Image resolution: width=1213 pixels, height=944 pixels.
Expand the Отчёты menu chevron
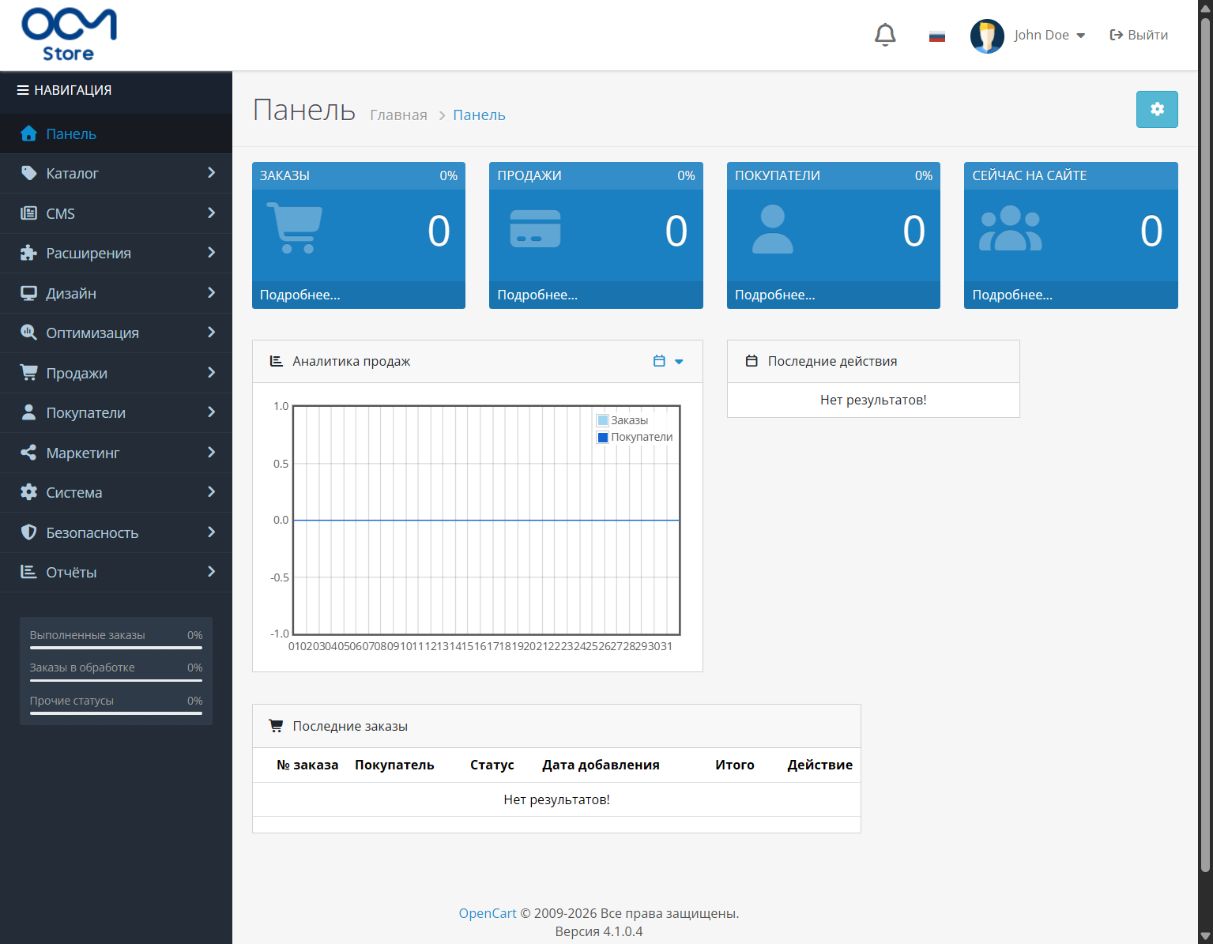(x=211, y=572)
